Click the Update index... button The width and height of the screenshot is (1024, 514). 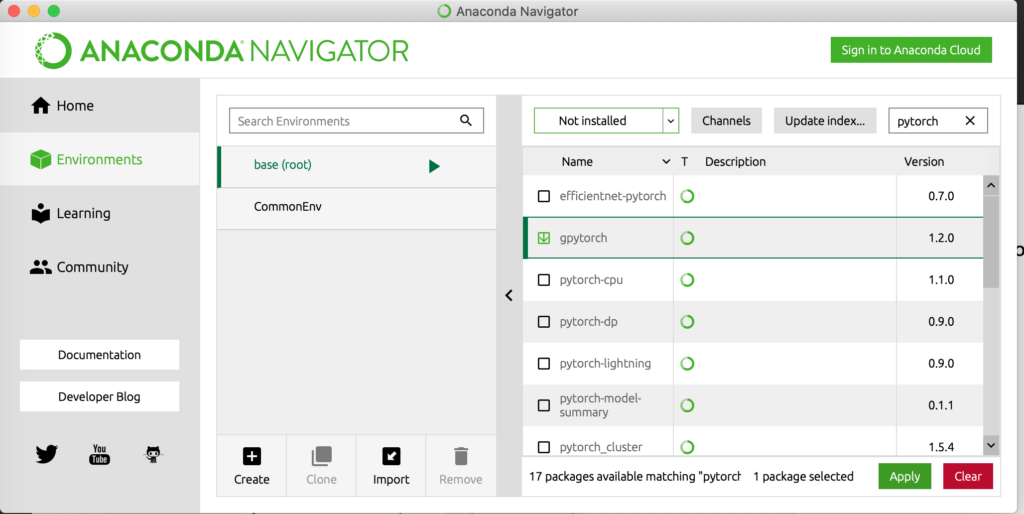tap(825, 121)
